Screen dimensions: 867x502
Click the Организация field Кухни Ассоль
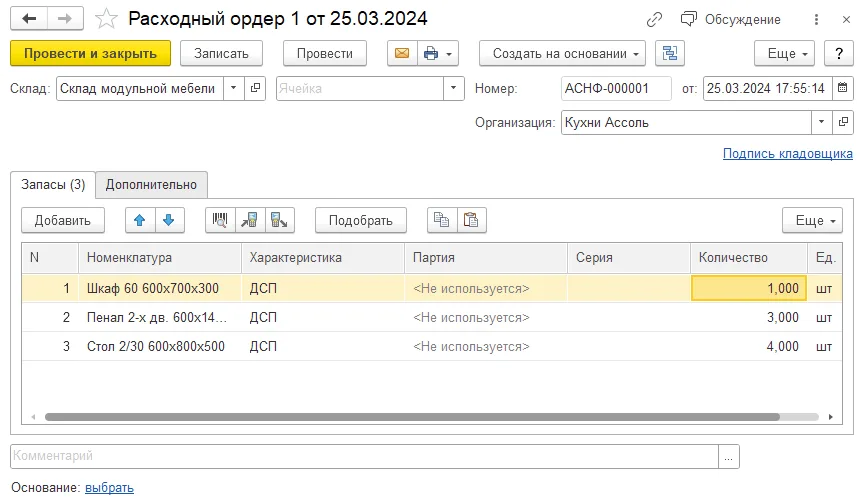coord(686,123)
